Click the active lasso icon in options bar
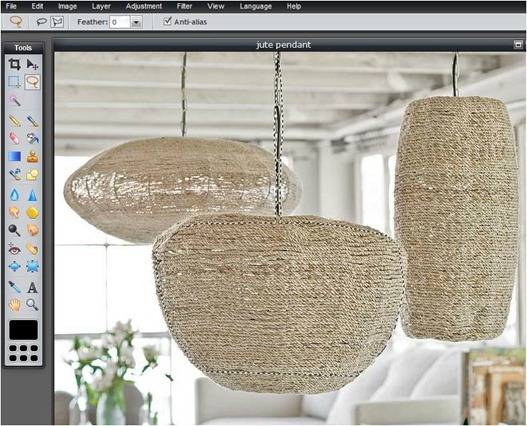The image size is (527, 426). [x=15, y=22]
